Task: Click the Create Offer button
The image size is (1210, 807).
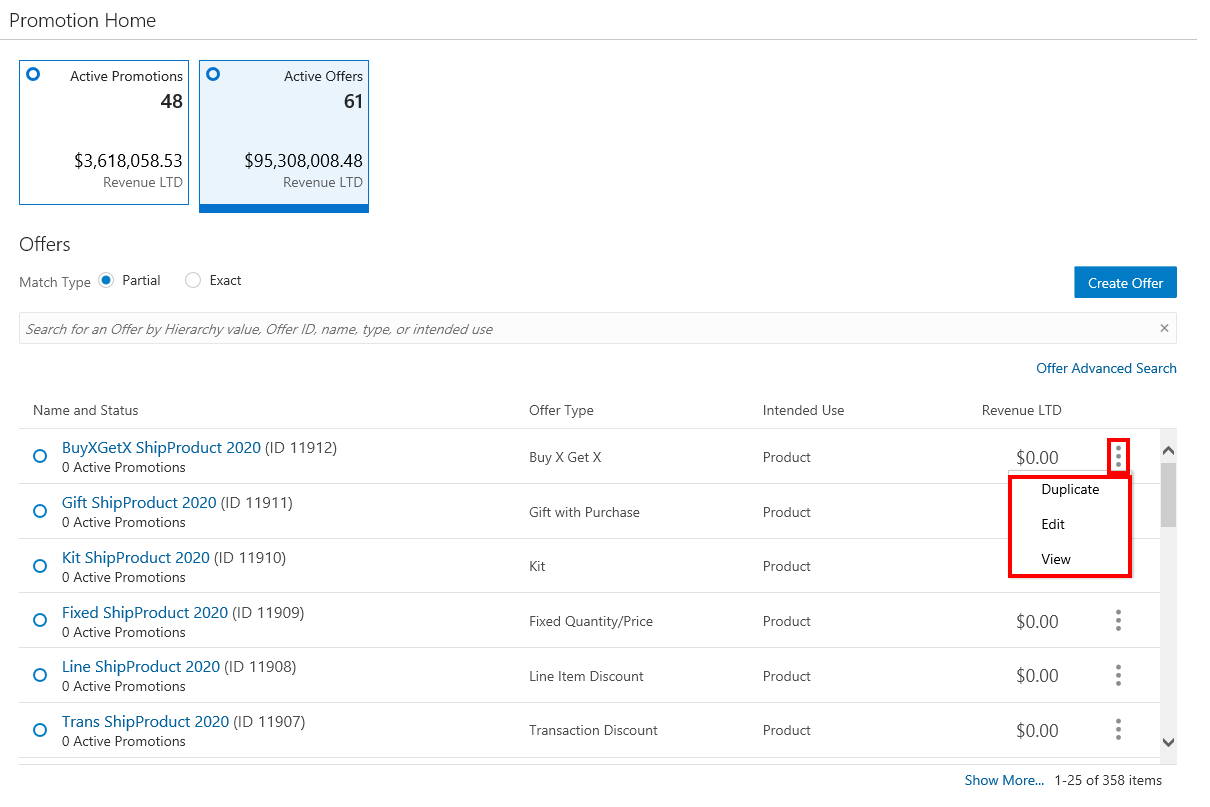Action: 1125,282
